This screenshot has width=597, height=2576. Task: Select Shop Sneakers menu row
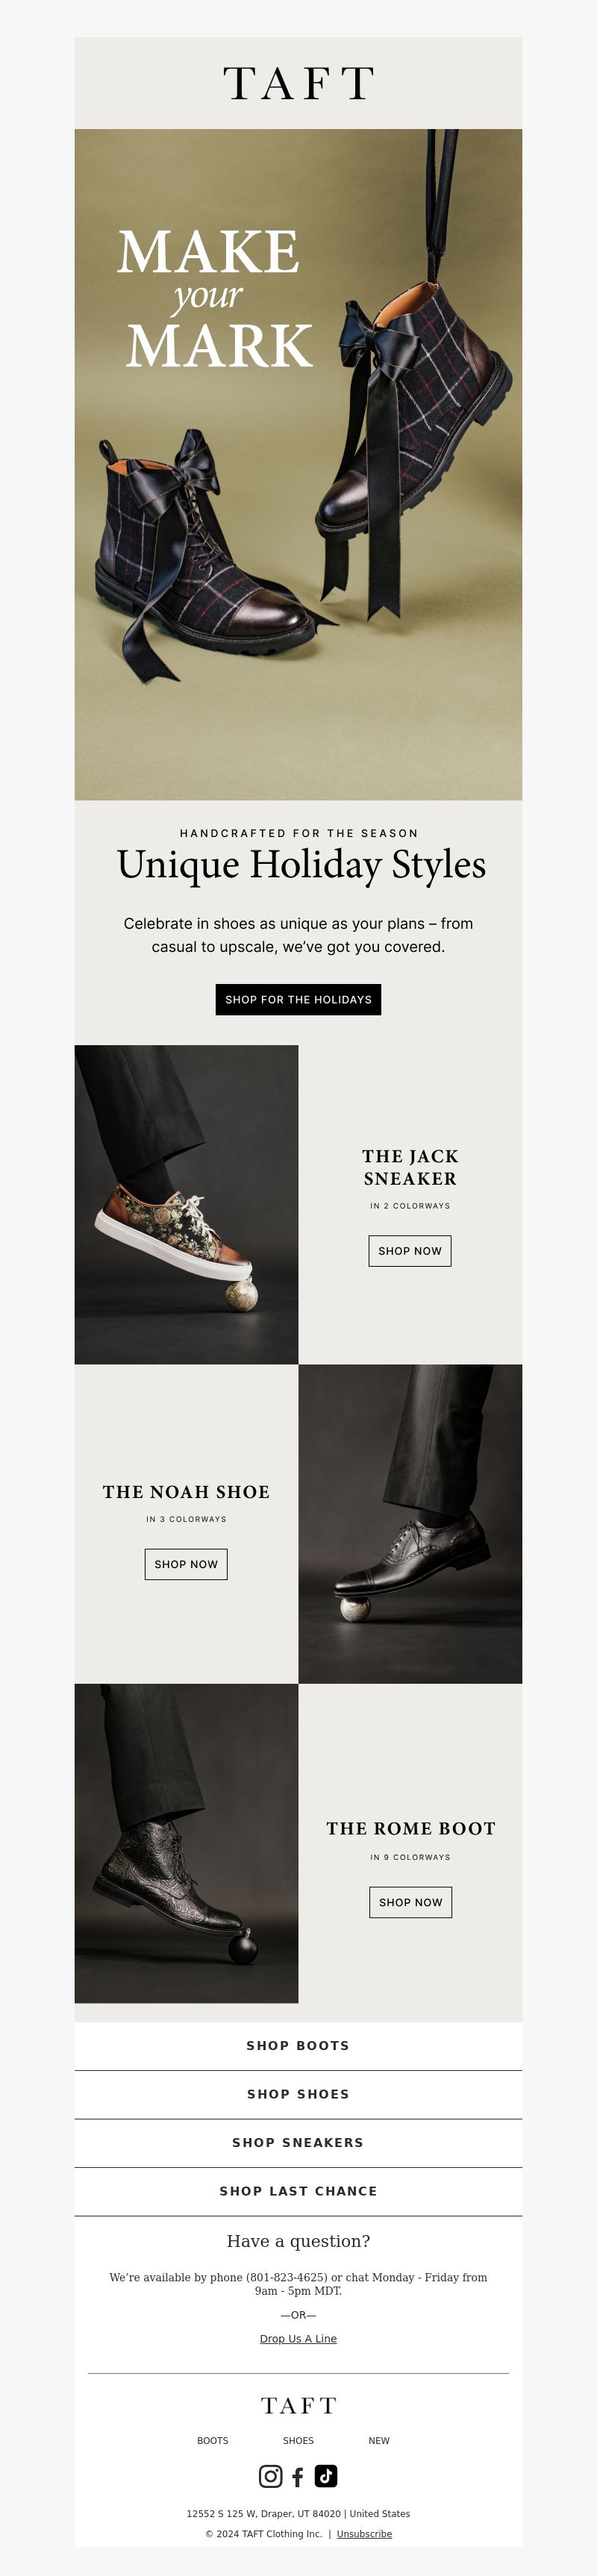pyautogui.click(x=298, y=2143)
